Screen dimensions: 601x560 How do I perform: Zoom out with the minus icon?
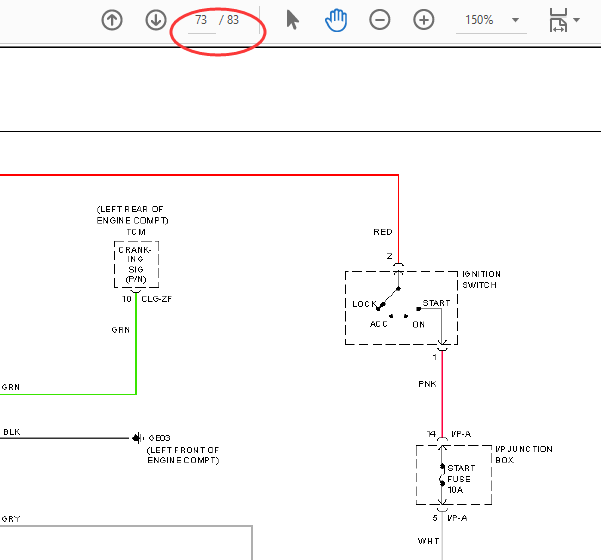coord(379,20)
